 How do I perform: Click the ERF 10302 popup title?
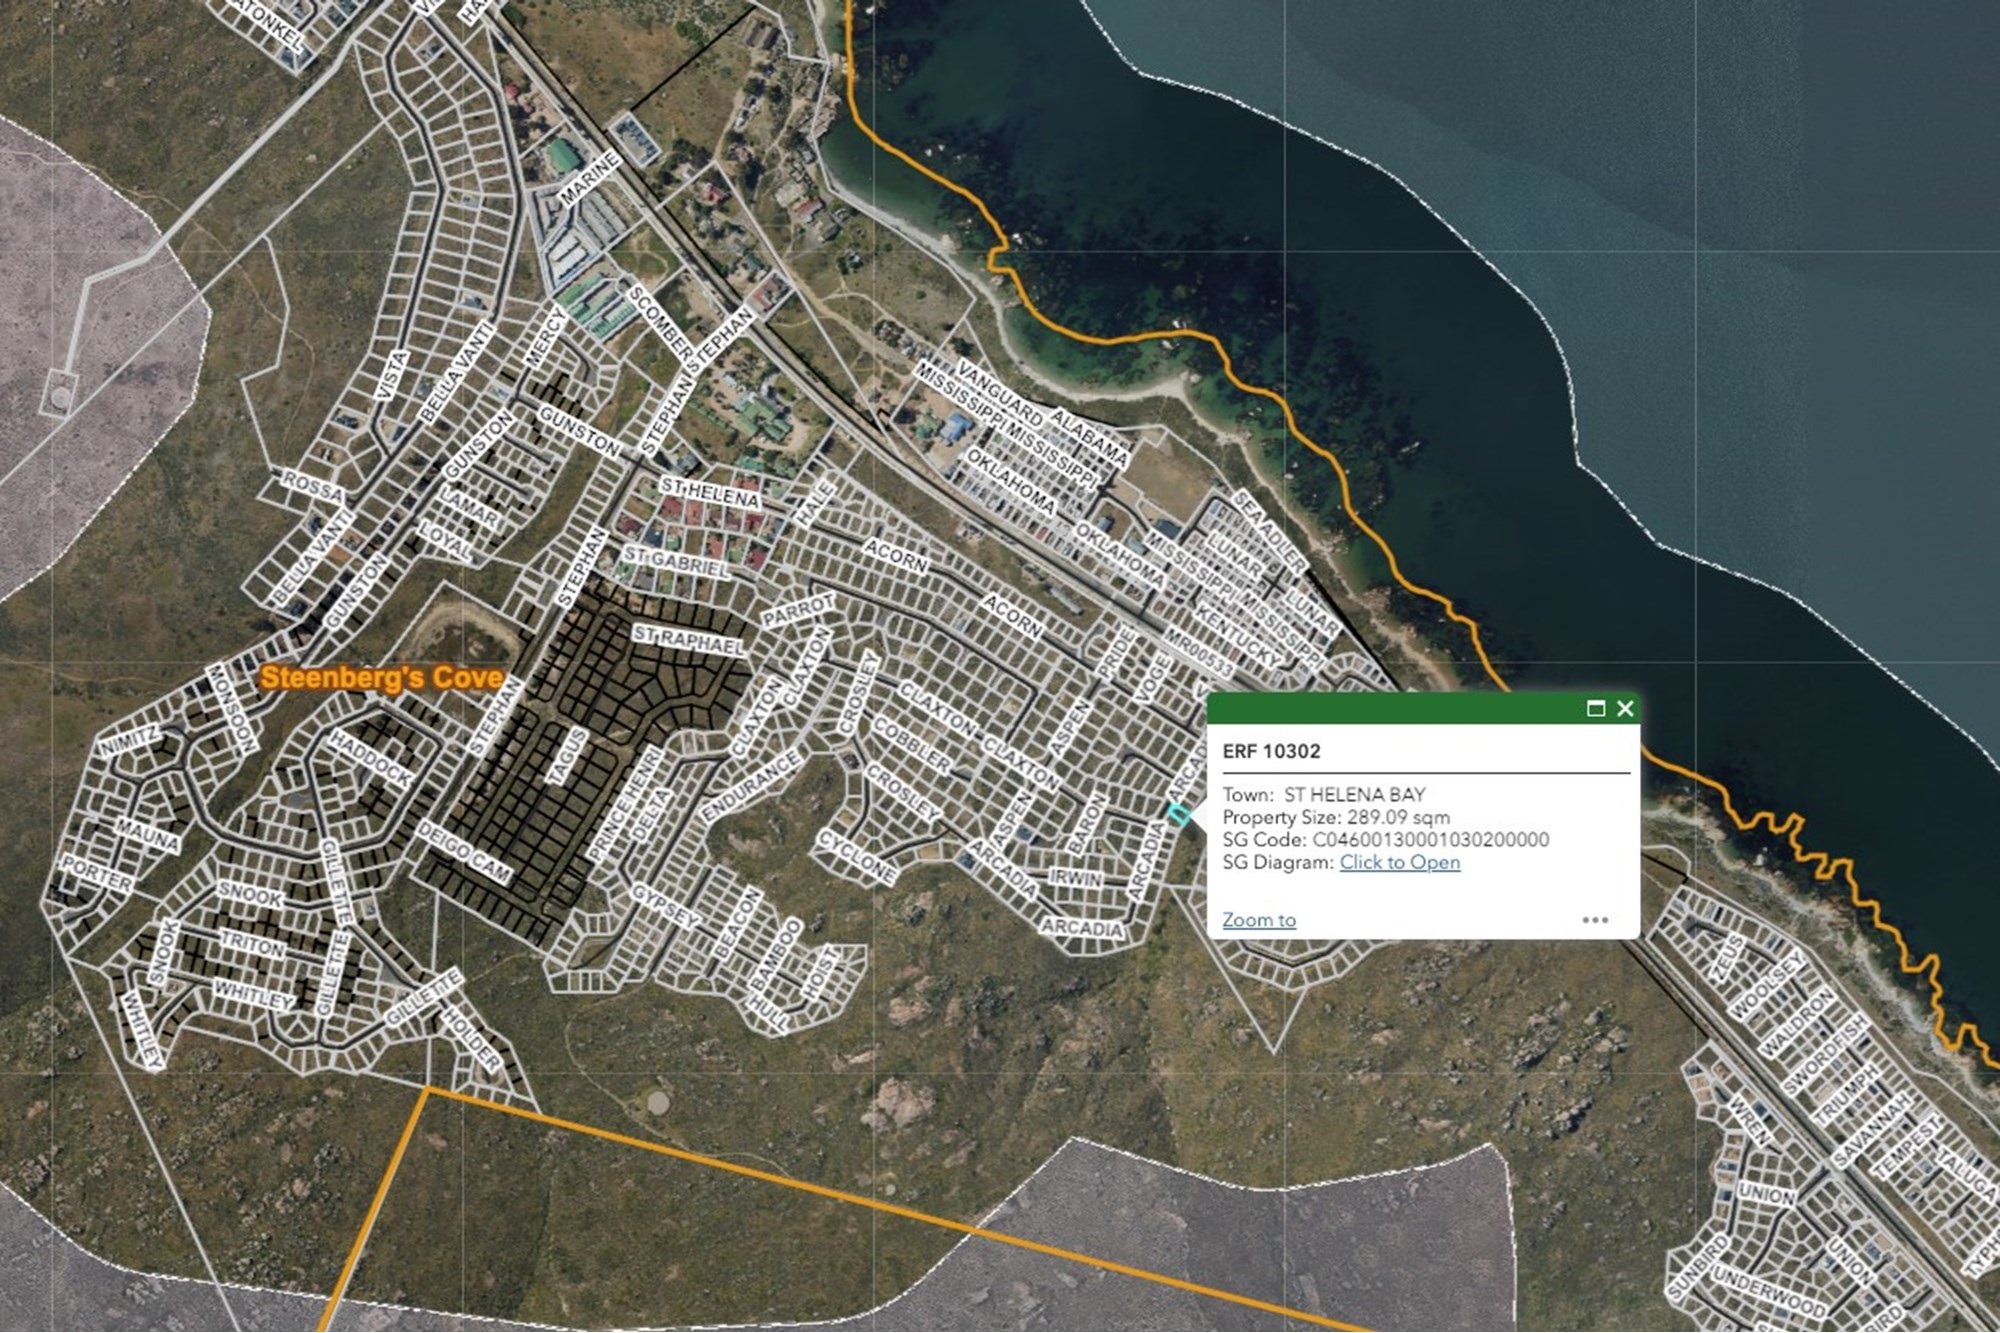click(1271, 751)
